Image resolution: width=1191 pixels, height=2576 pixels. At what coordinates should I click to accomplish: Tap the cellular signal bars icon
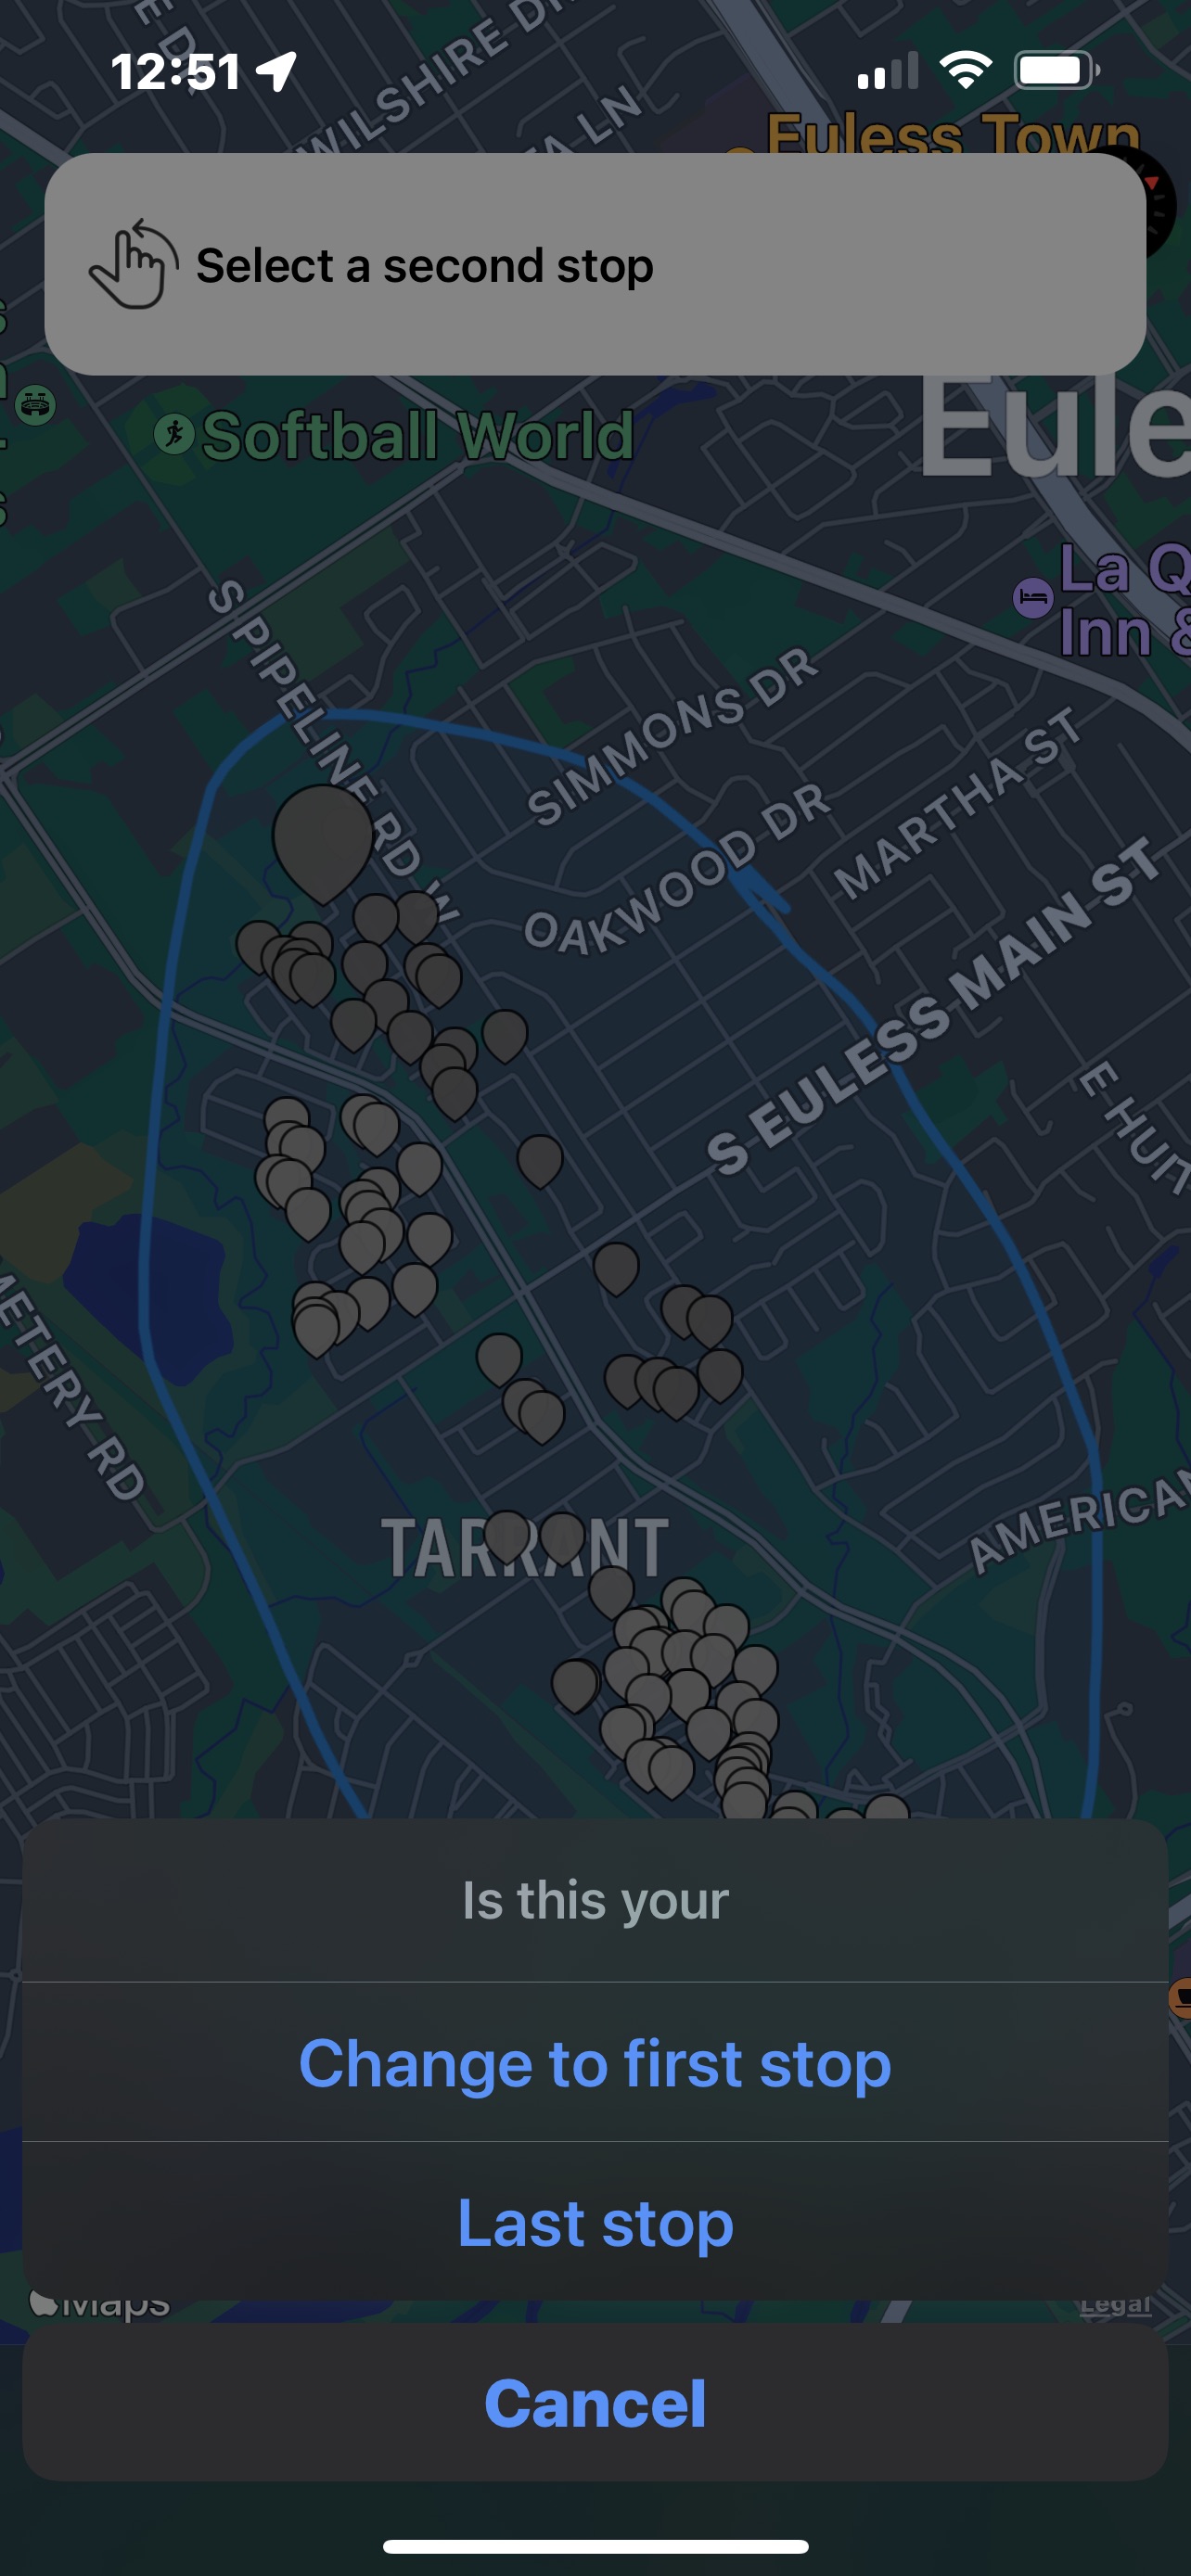(x=887, y=72)
